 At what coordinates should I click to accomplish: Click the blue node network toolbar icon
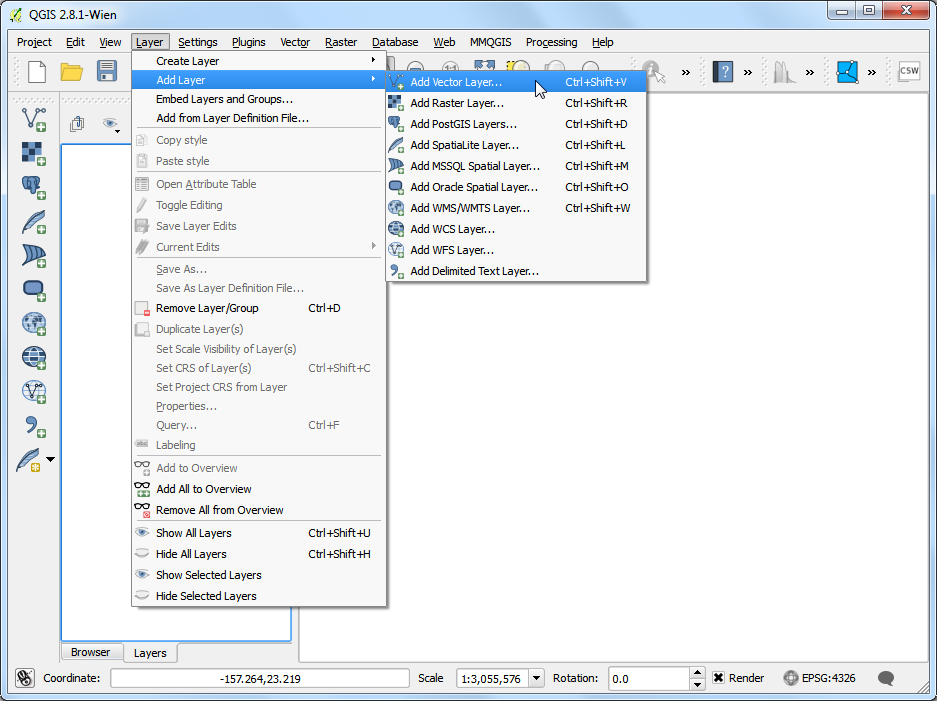click(x=847, y=72)
